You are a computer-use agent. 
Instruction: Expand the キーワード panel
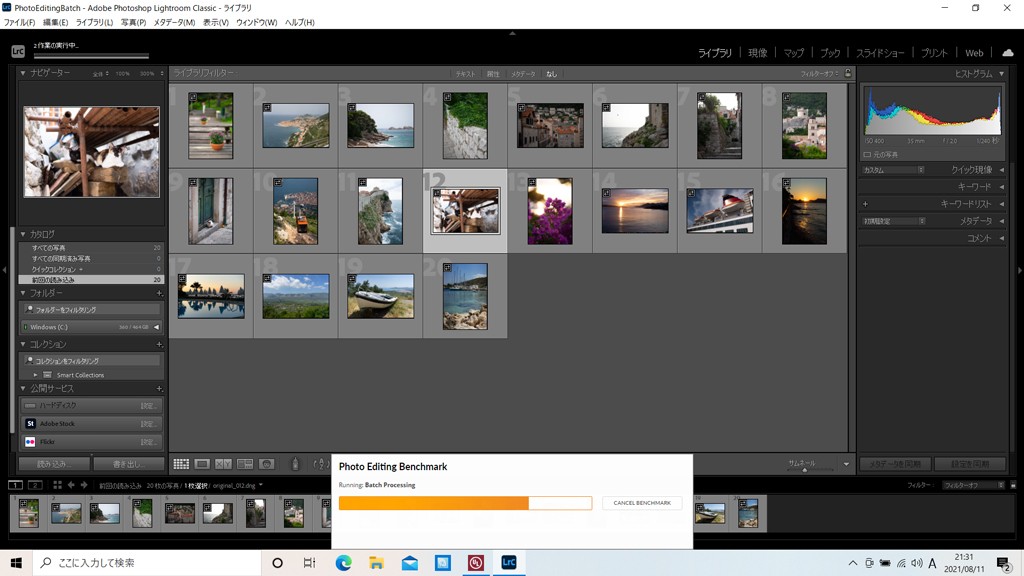(x=1002, y=187)
